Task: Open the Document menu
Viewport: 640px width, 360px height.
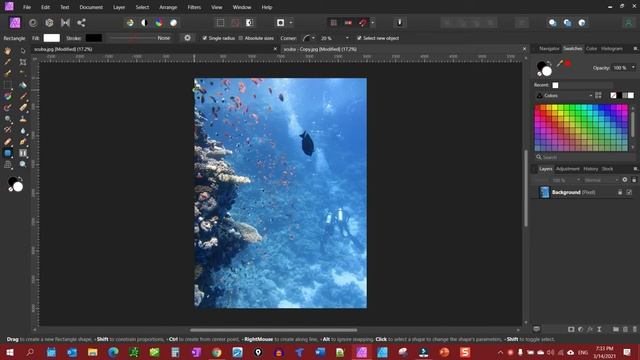Action: click(x=91, y=7)
